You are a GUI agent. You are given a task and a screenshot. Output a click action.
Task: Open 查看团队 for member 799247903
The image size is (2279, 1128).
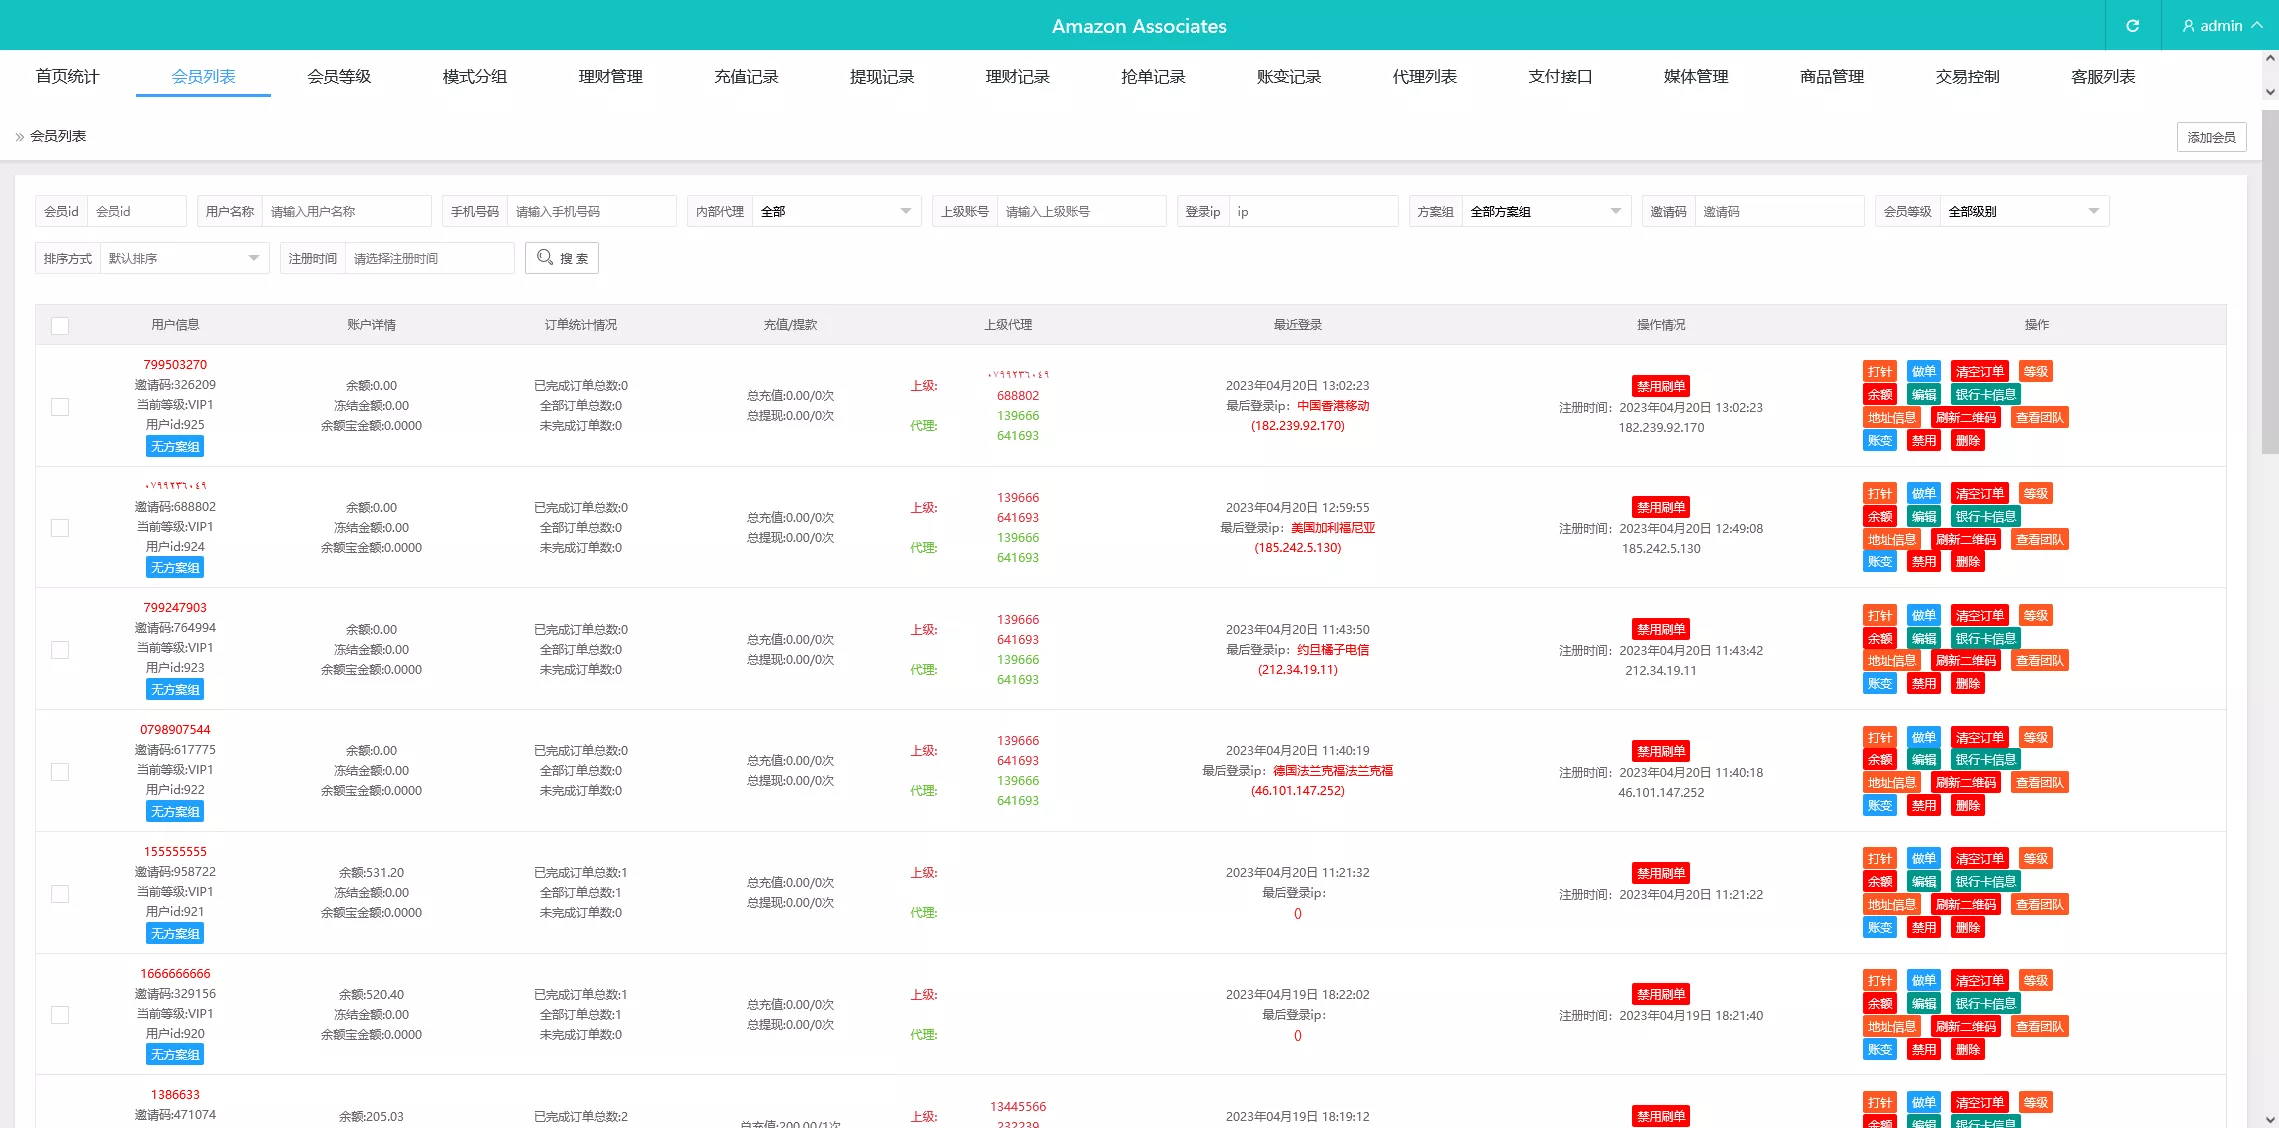pos(2039,660)
